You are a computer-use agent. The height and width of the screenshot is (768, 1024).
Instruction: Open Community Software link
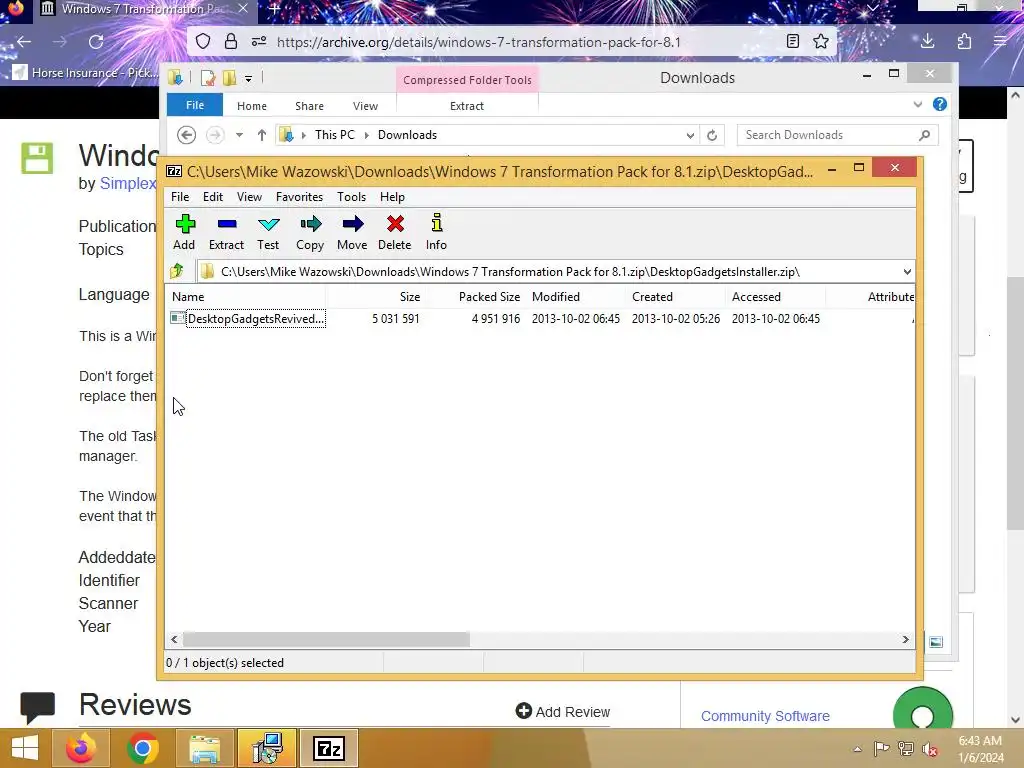(x=765, y=716)
